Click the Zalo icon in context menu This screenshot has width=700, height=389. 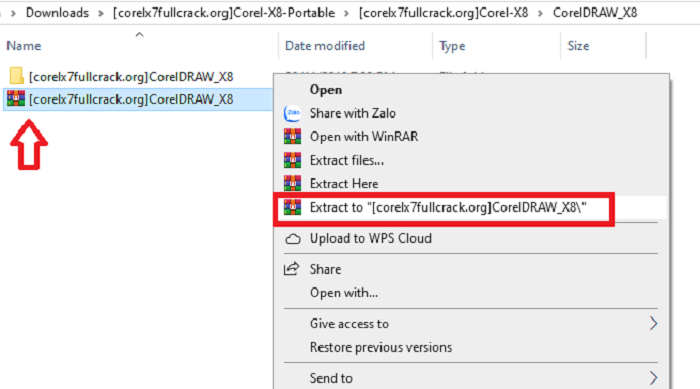(x=292, y=113)
